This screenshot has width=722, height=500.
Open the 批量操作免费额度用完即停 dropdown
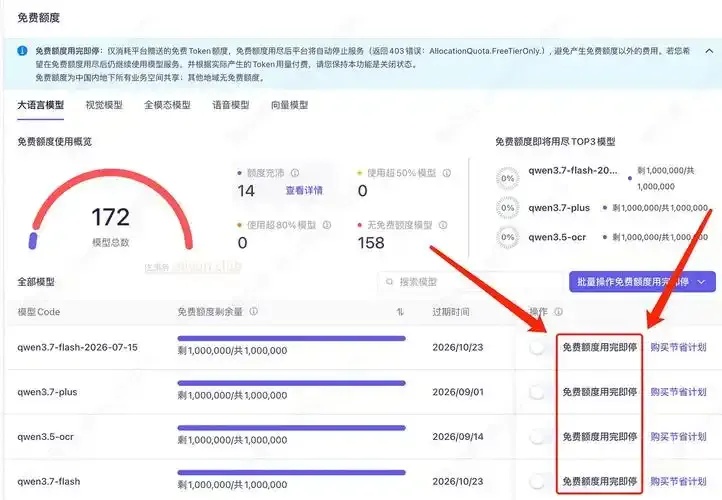pyautogui.click(x=642, y=282)
